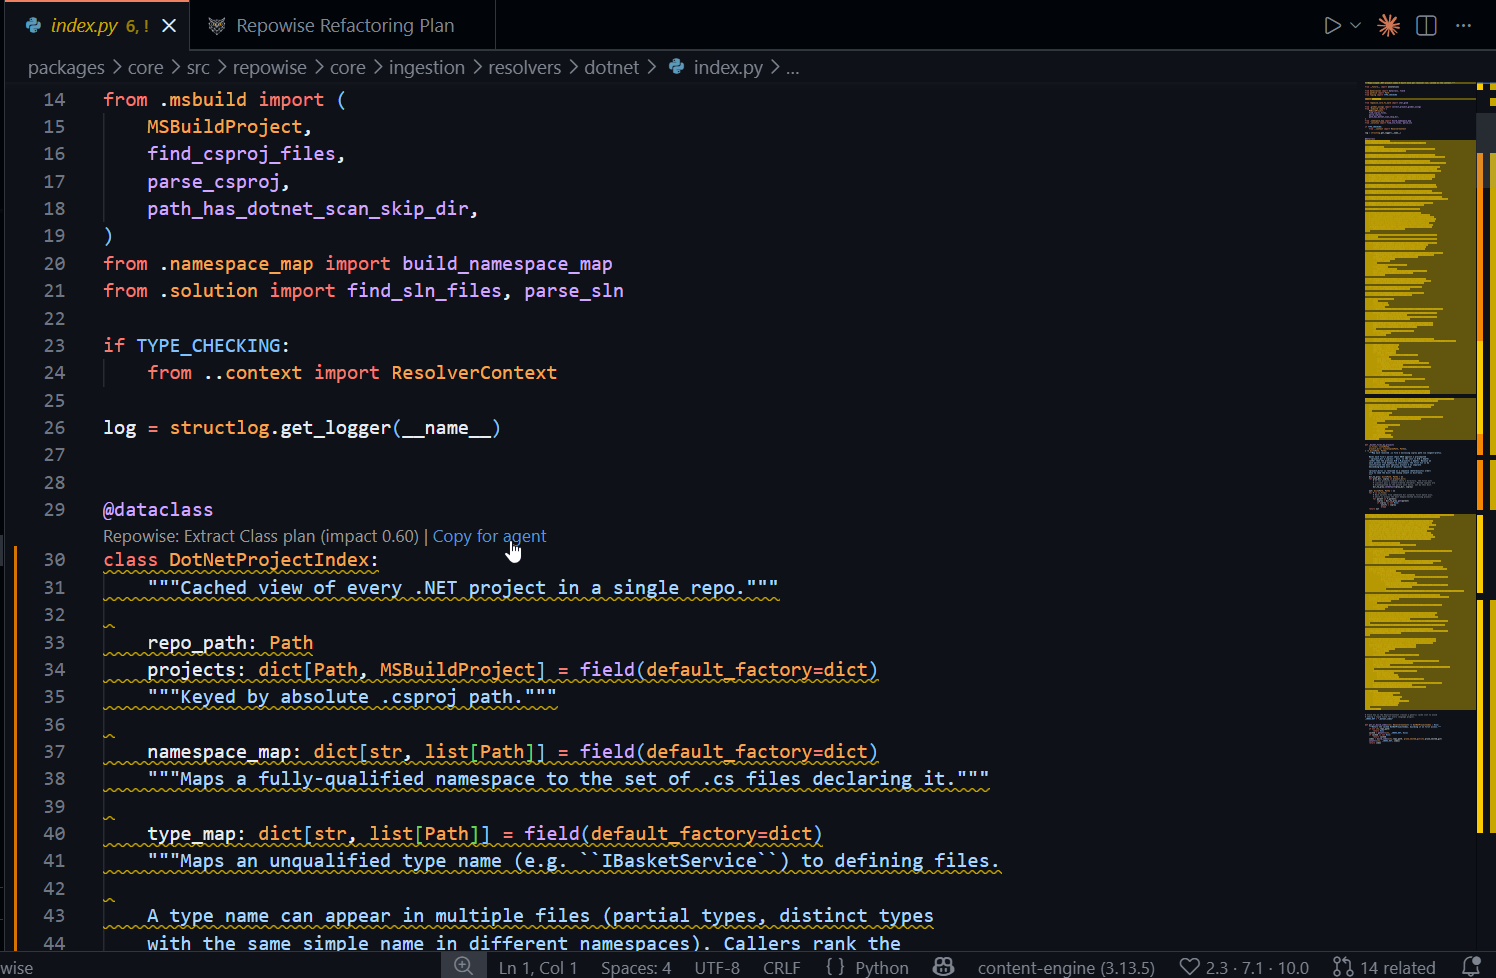Click 'type_map' field on line 40
This screenshot has width=1496, height=978.
coord(191,834)
